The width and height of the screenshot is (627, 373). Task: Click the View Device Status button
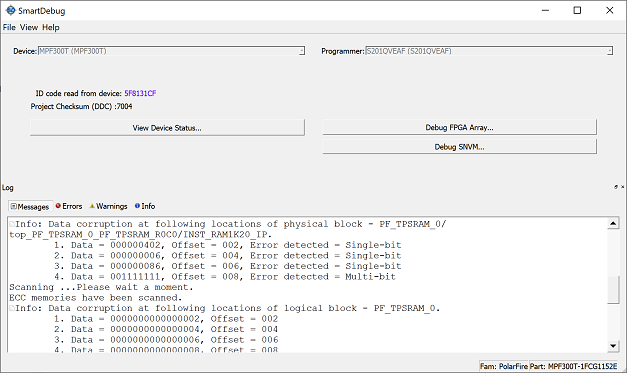coord(167,128)
